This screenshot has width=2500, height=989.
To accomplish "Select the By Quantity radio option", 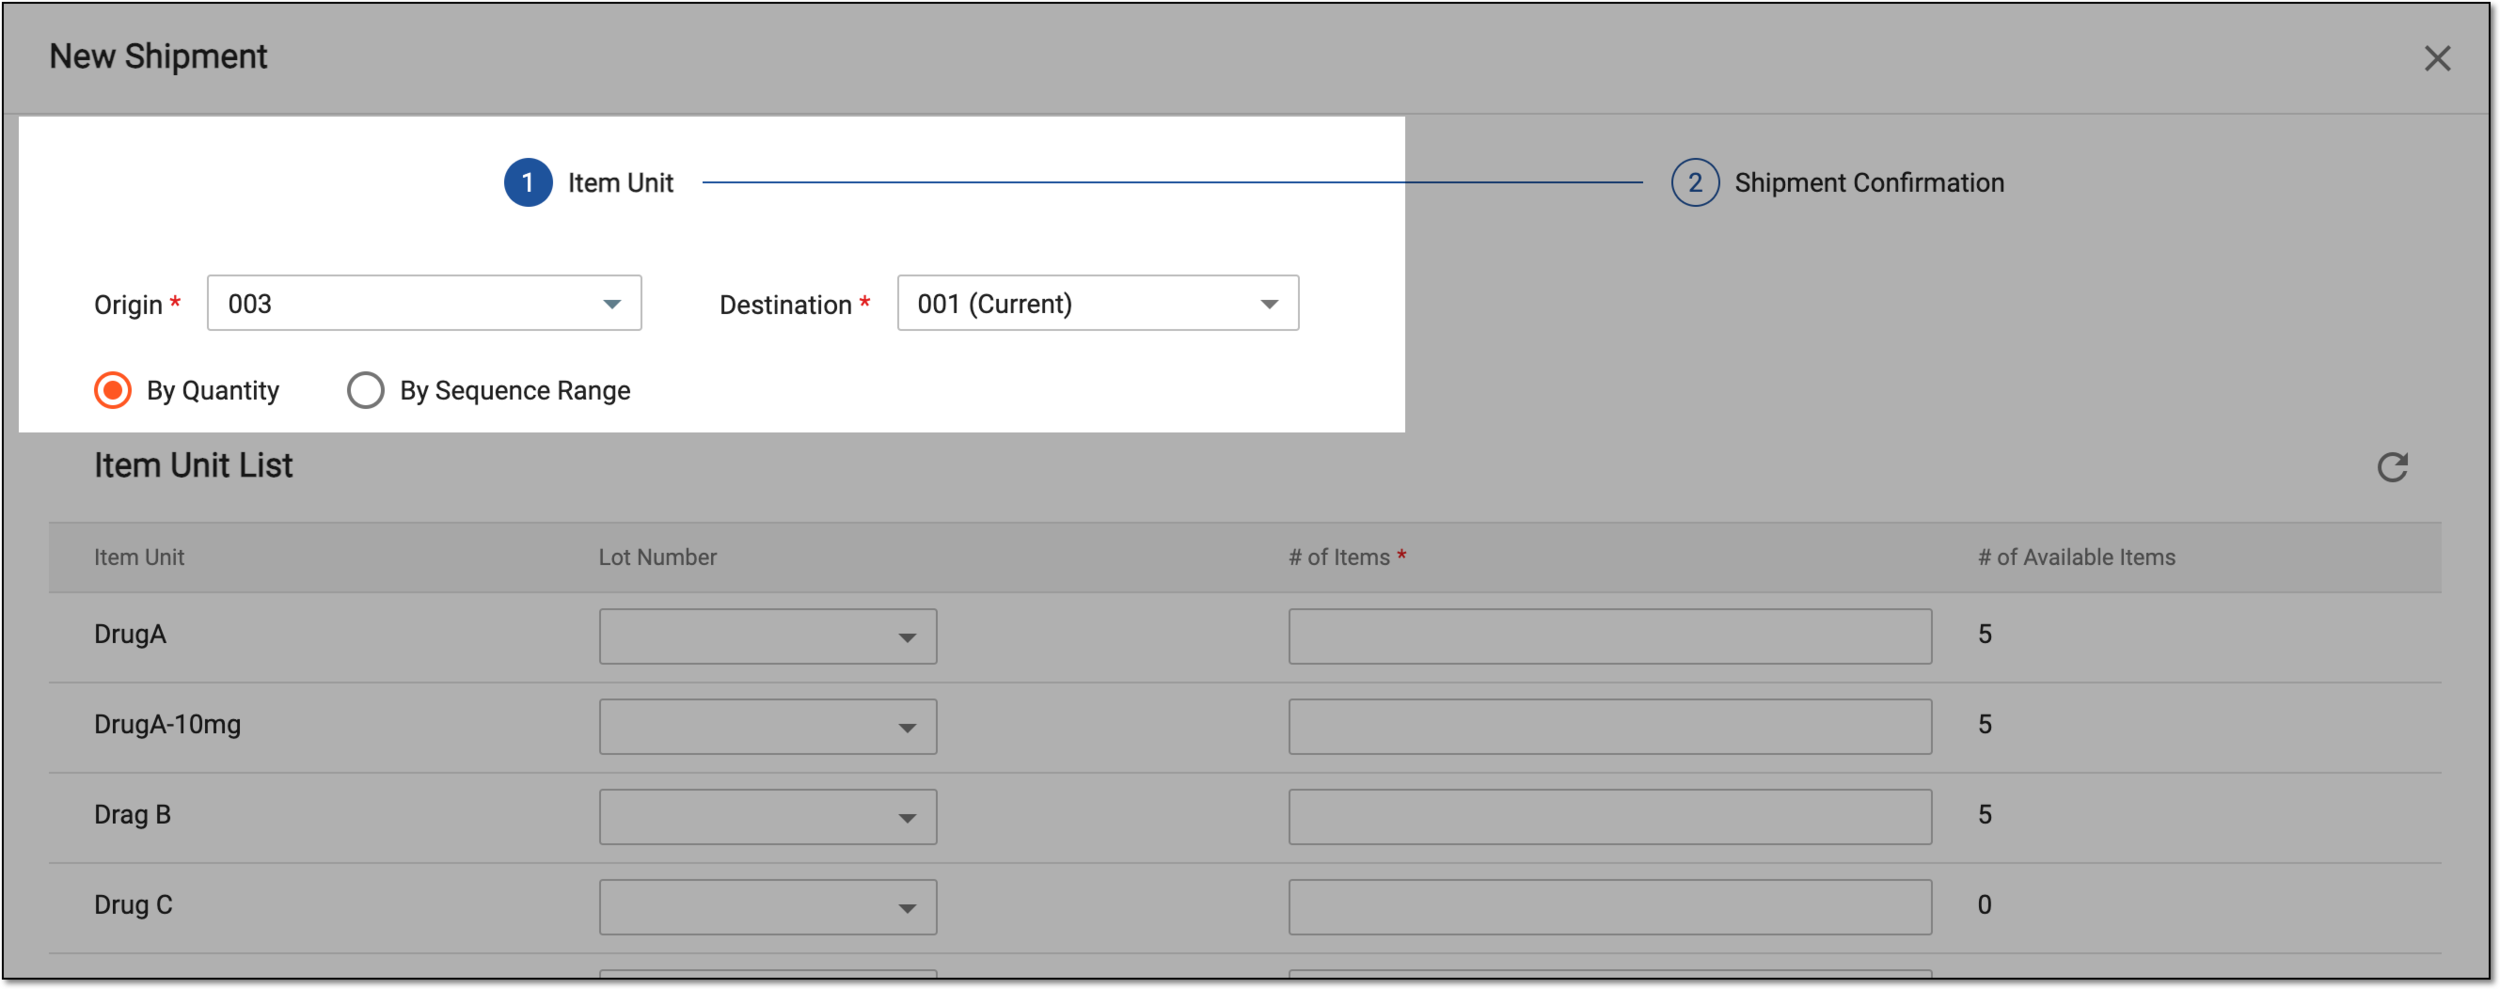I will (113, 390).
